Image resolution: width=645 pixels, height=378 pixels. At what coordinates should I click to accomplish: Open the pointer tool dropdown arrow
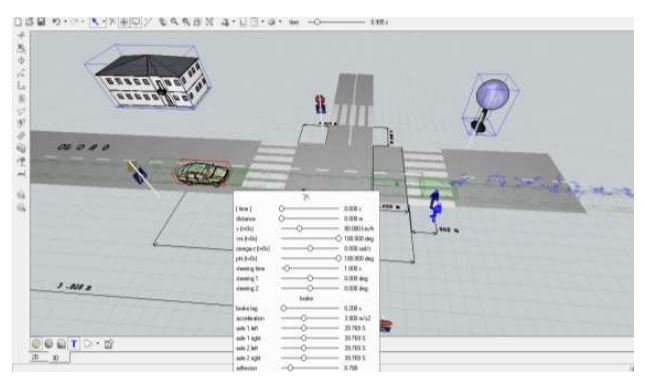point(104,22)
